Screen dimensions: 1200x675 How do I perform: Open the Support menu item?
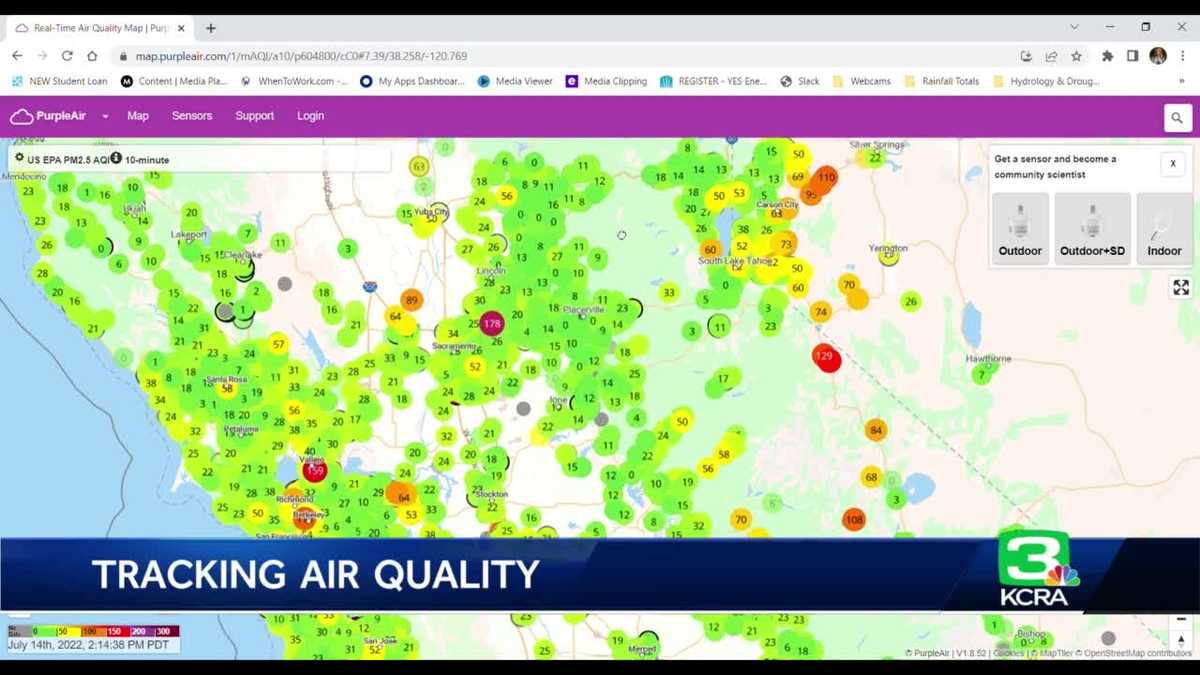tap(254, 116)
